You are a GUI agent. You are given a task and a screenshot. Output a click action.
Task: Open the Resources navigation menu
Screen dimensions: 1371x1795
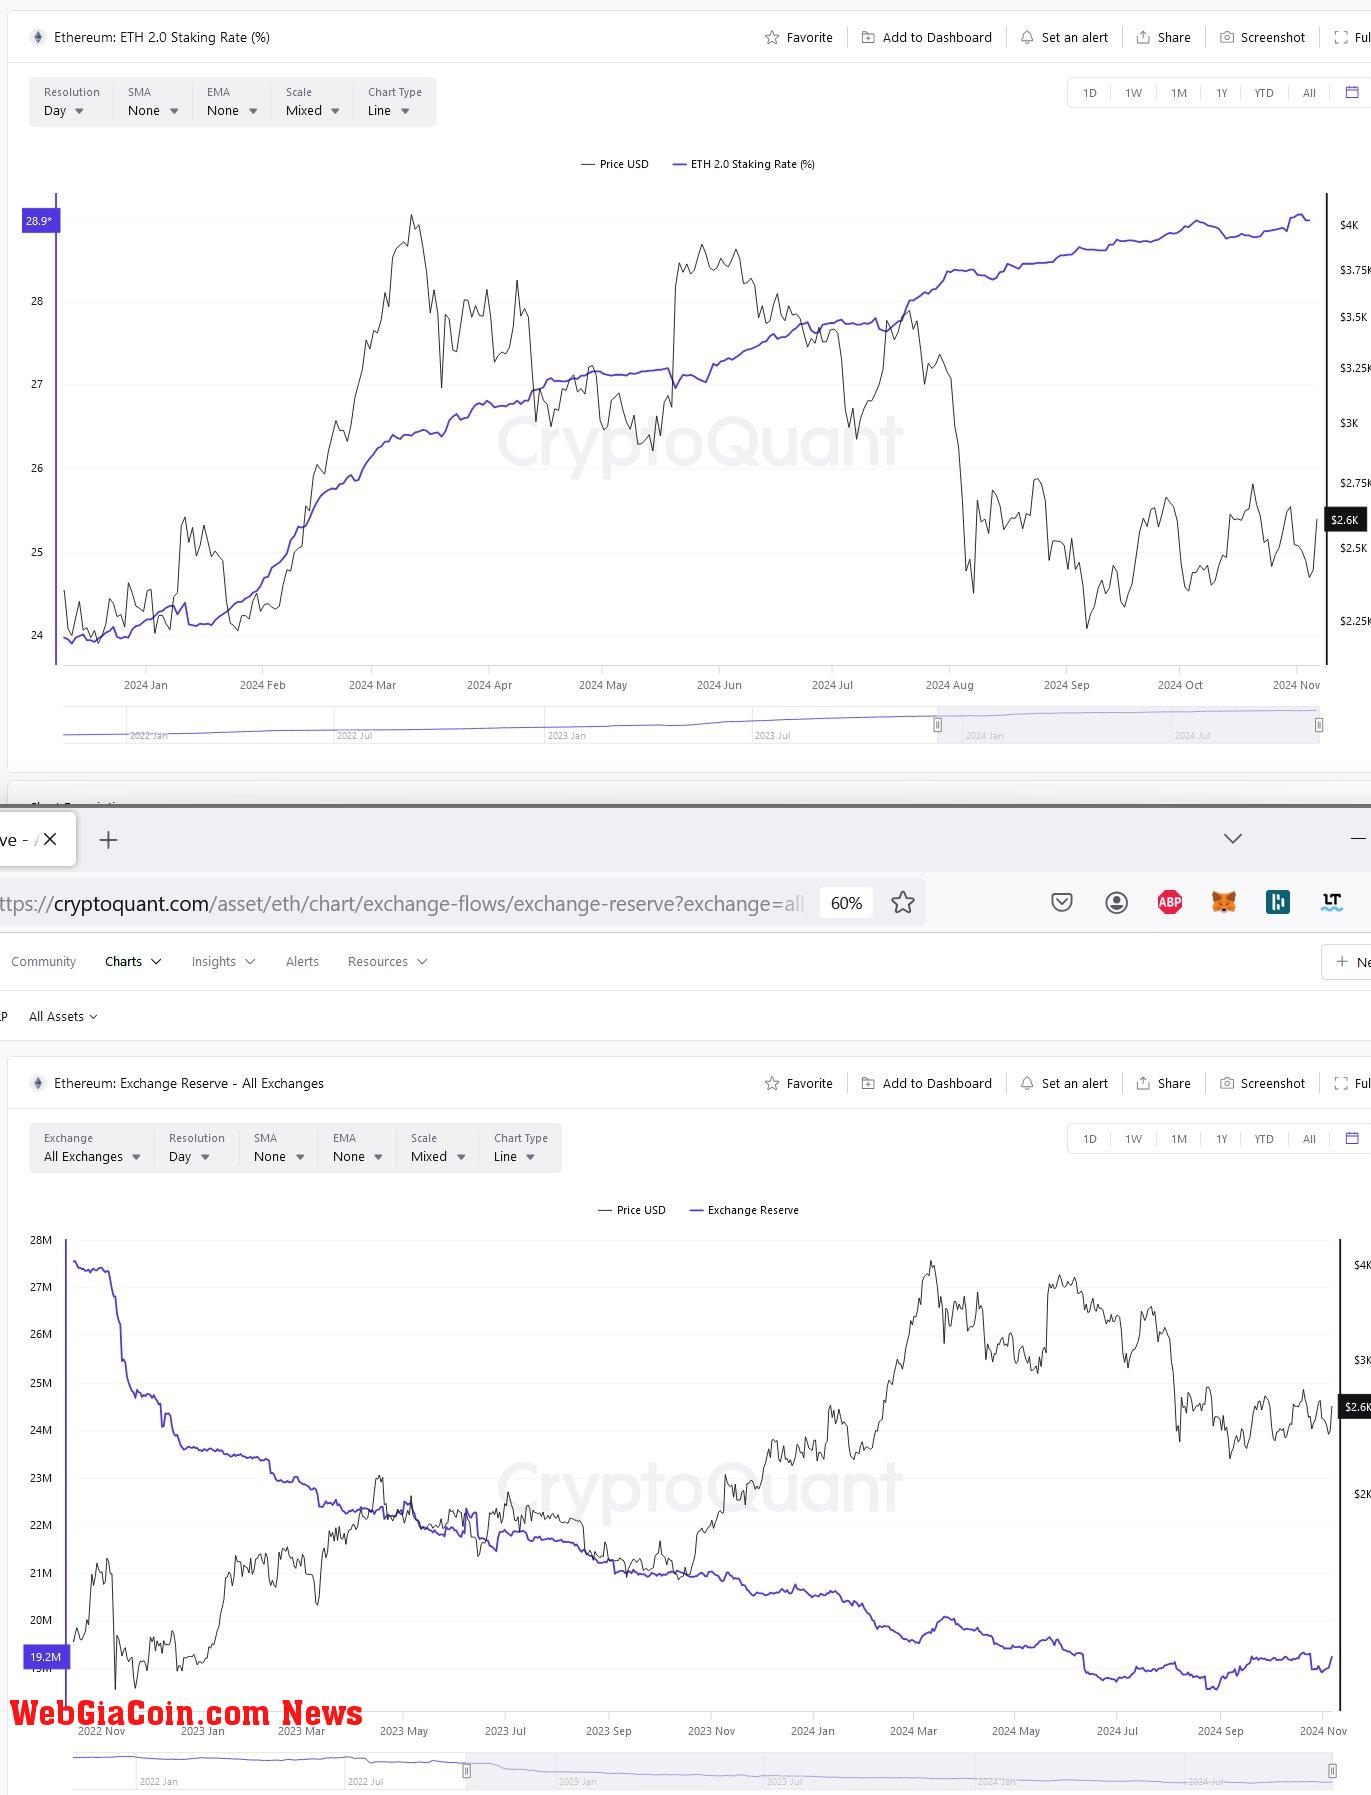387,961
